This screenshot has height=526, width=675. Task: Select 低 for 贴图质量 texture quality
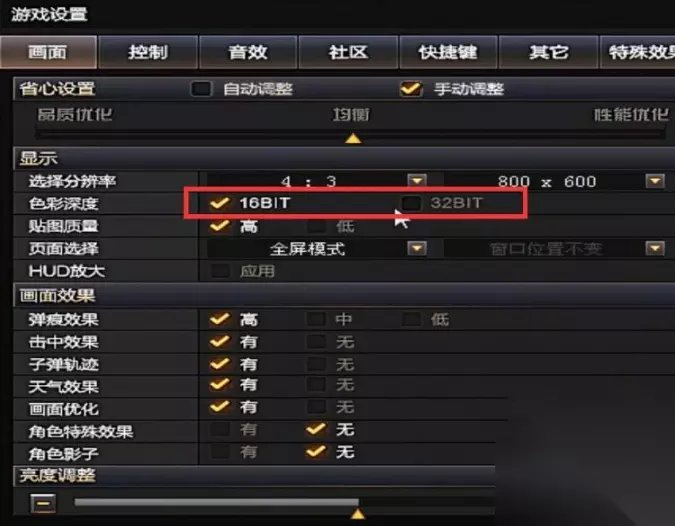pos(316,226)
